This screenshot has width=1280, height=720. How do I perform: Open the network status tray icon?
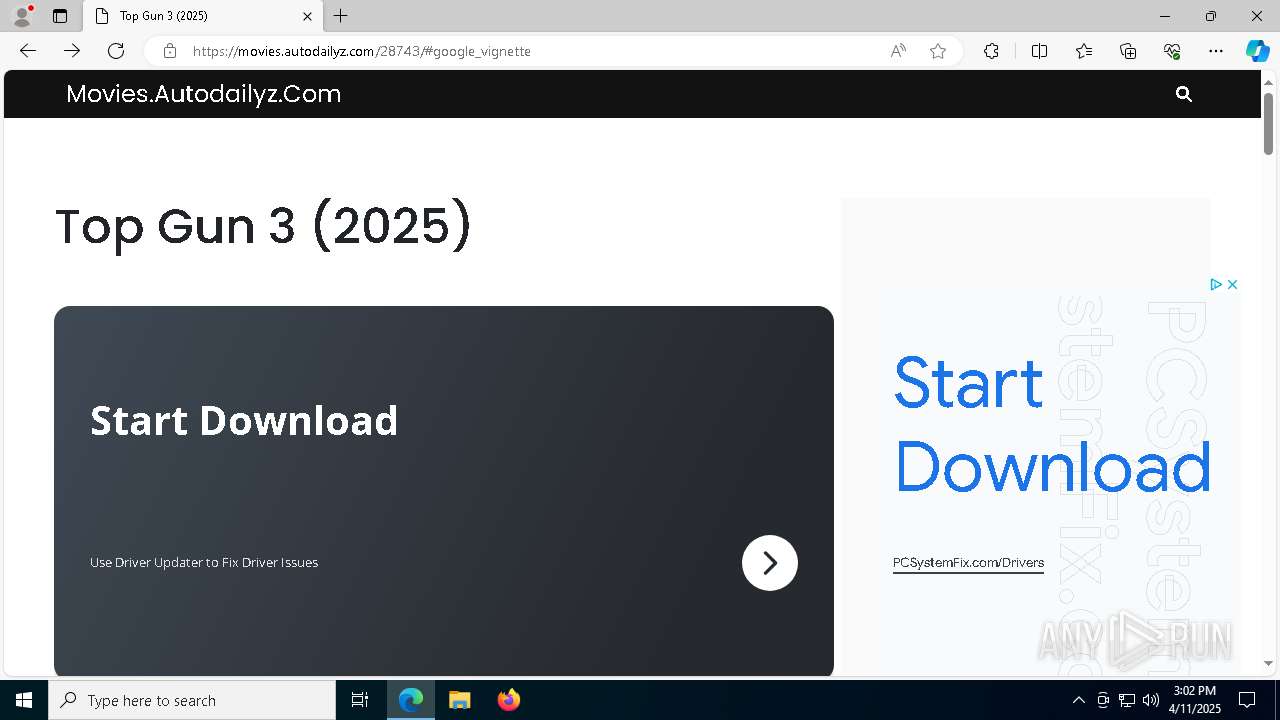tap(1127, 700)
